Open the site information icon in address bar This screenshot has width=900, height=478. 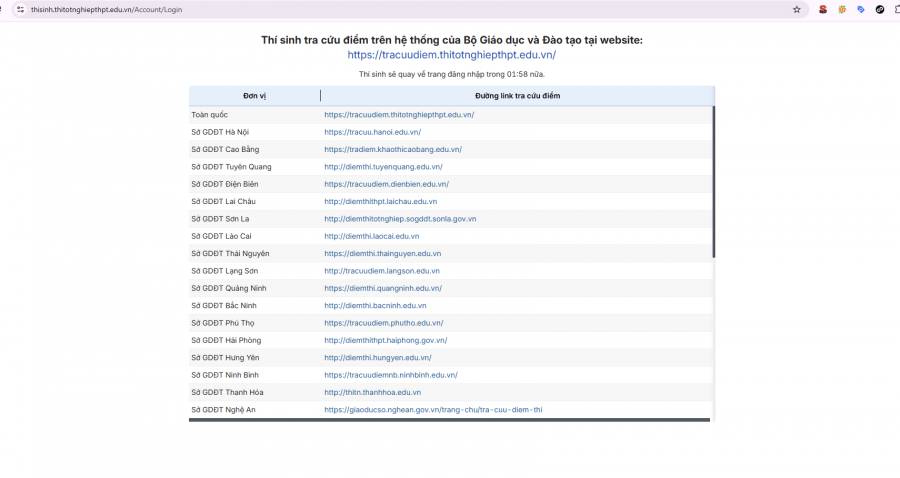20,10
